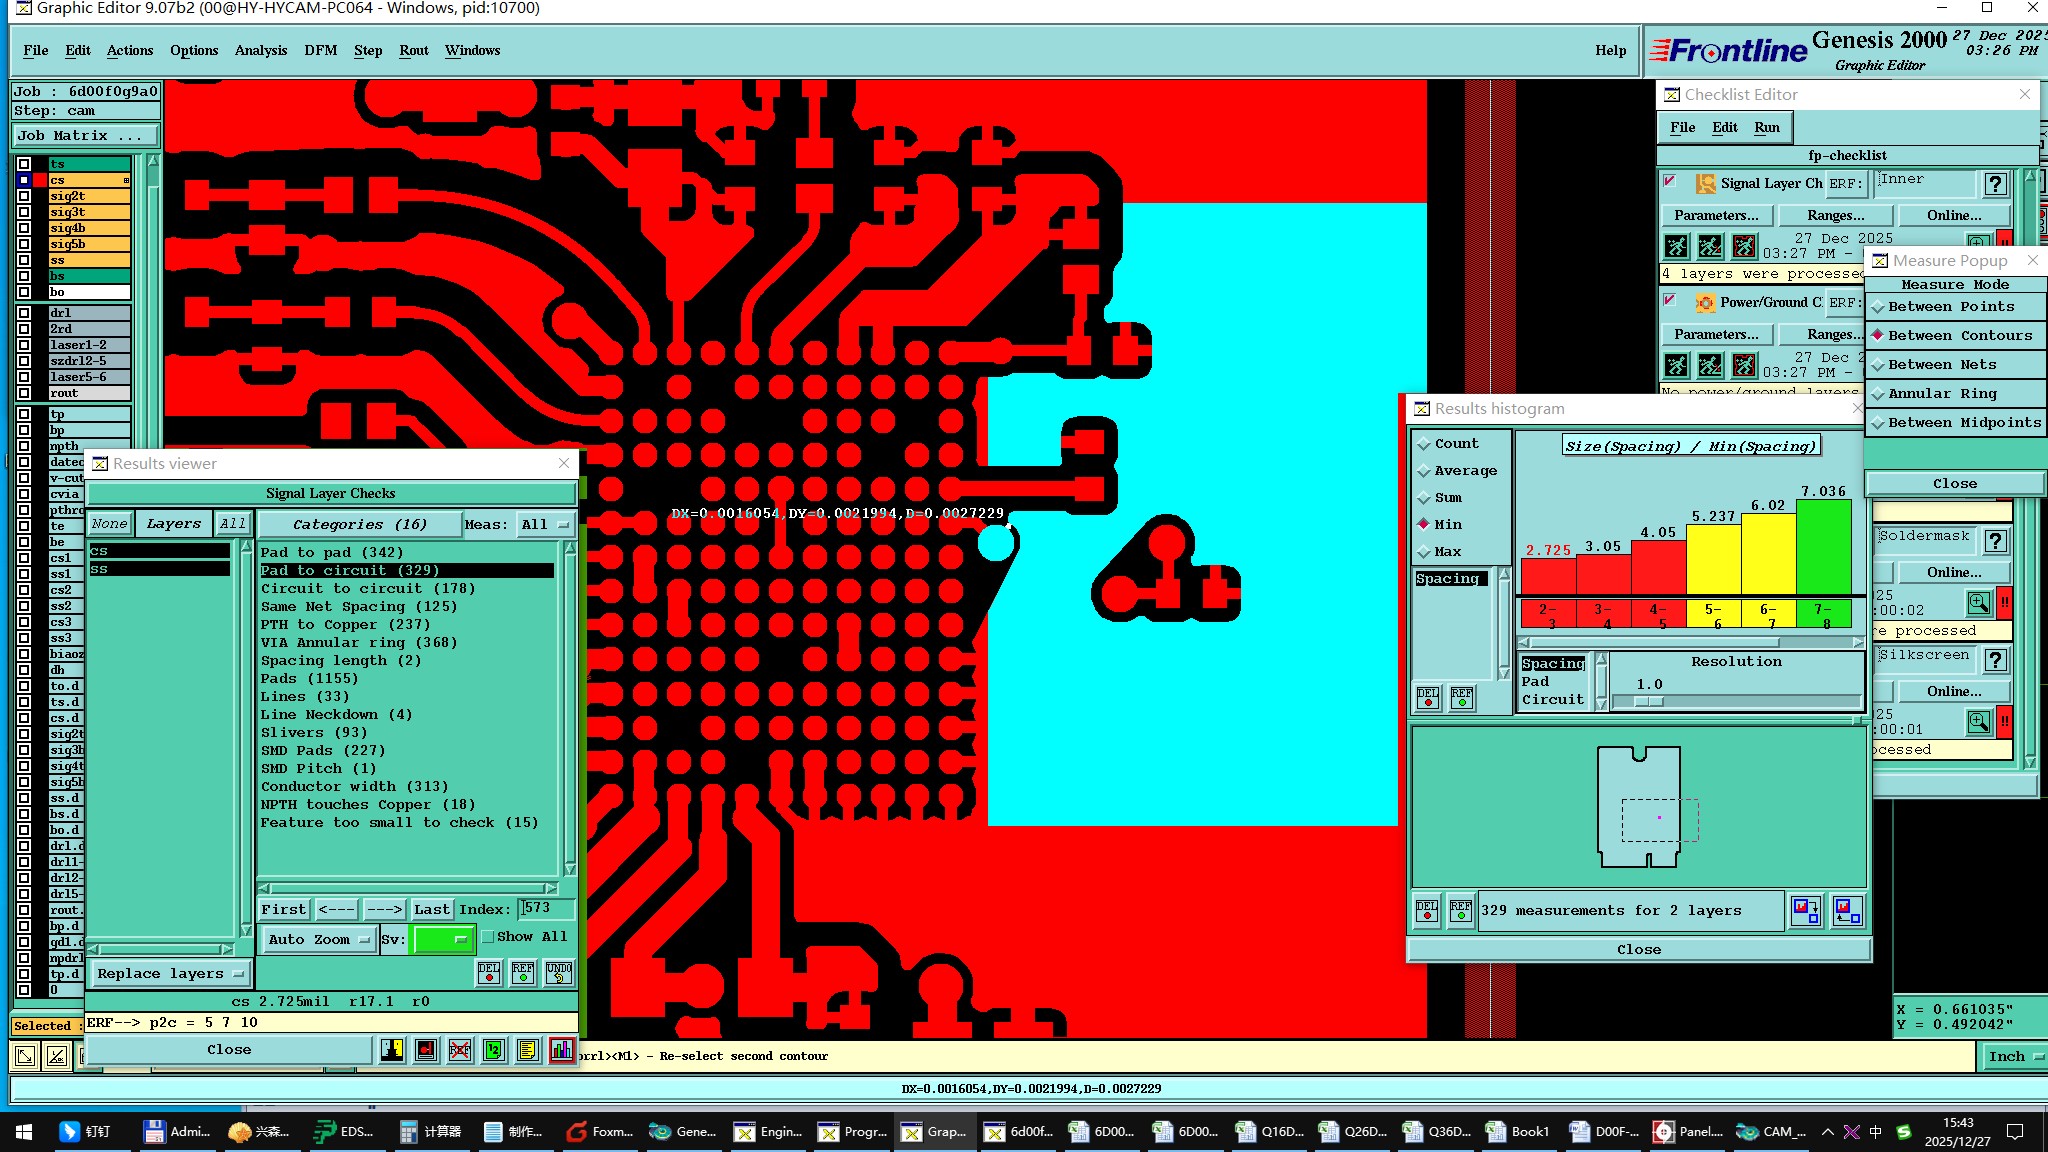
Task: Open the Meas: All dropdown
Action: (545, 524)
